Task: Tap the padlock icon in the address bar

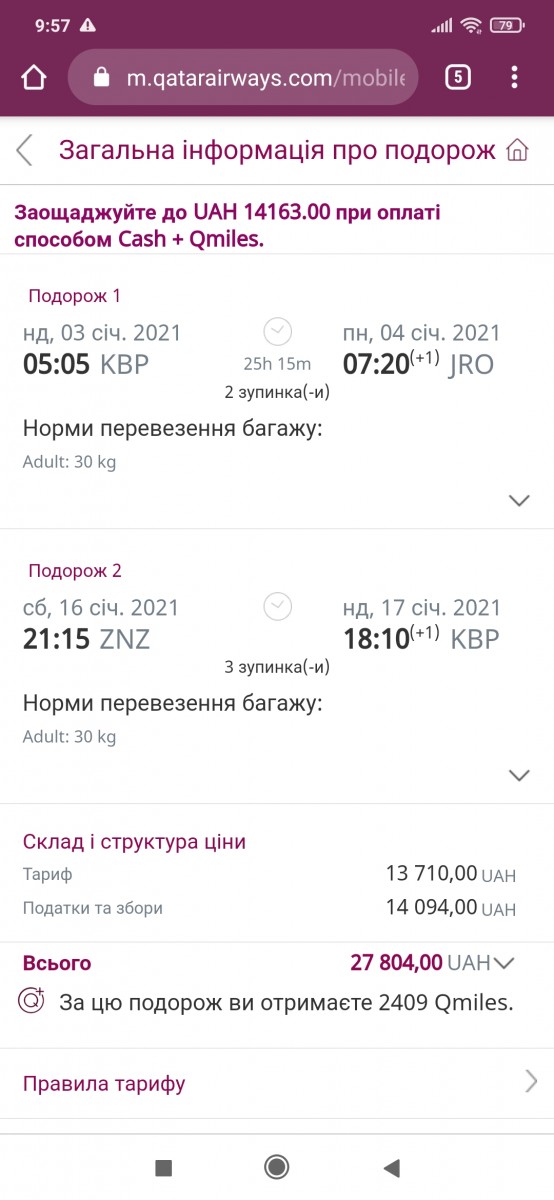Action: (x=100, y=77)
